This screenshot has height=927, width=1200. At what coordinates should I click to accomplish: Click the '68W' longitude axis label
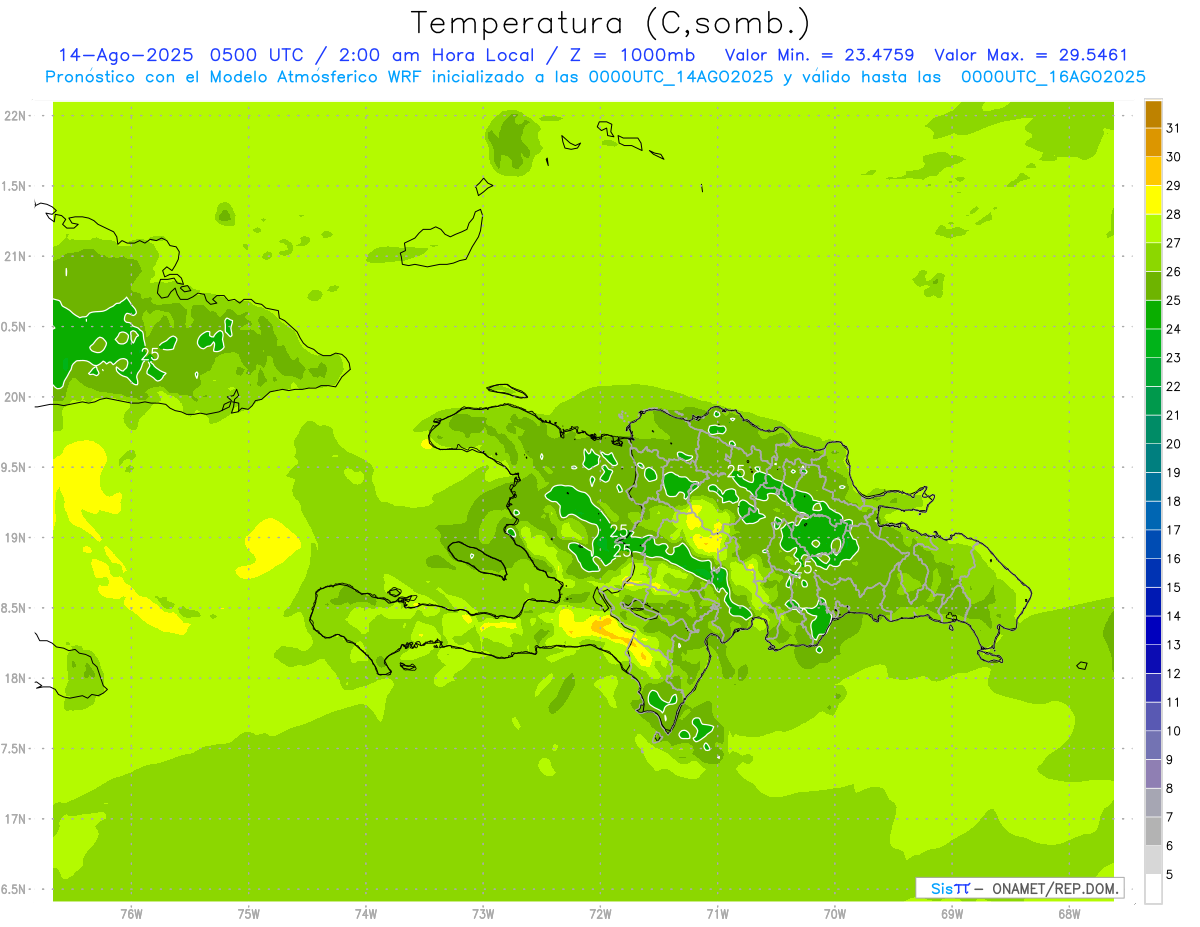[1069, 913]
